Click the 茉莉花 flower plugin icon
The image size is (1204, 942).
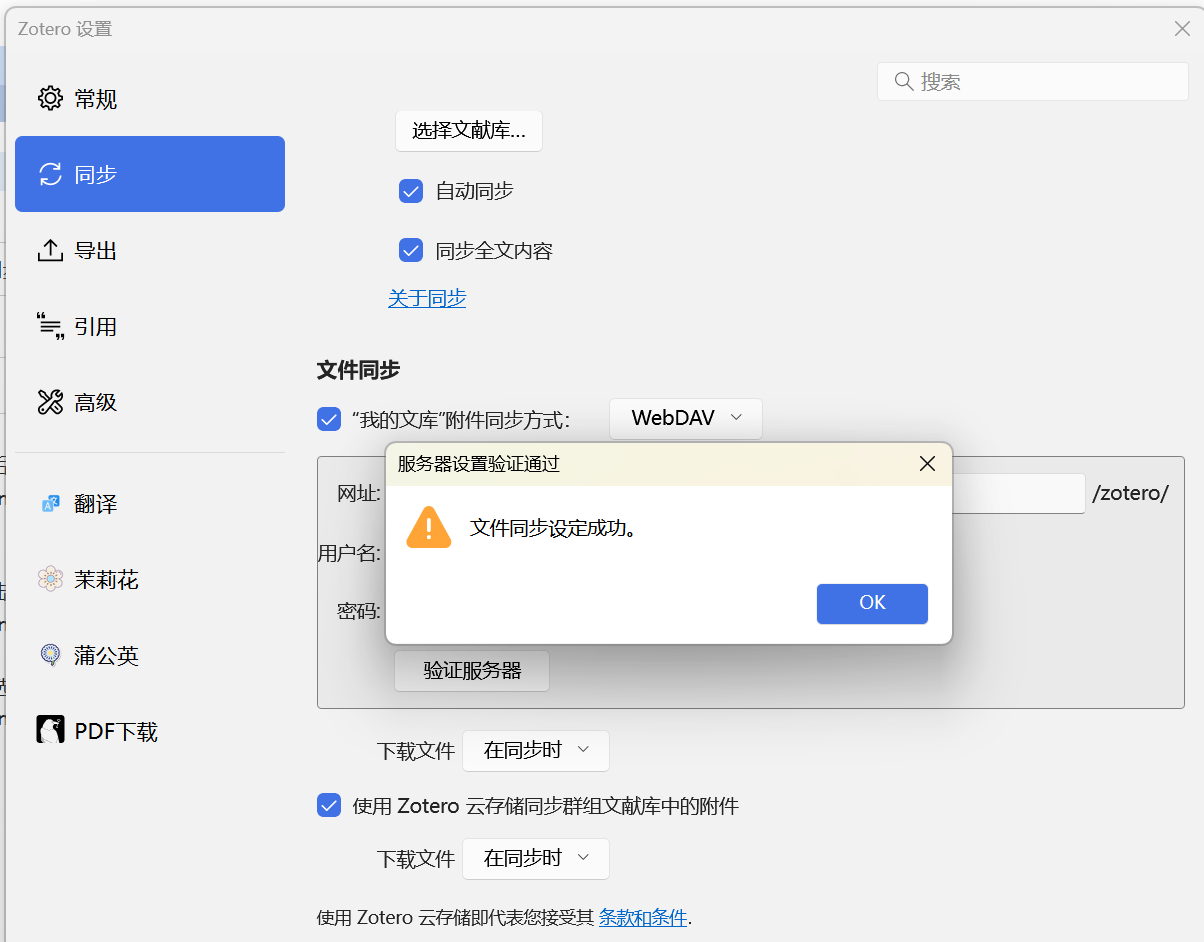pyautogui.click(x=50, y=579)
